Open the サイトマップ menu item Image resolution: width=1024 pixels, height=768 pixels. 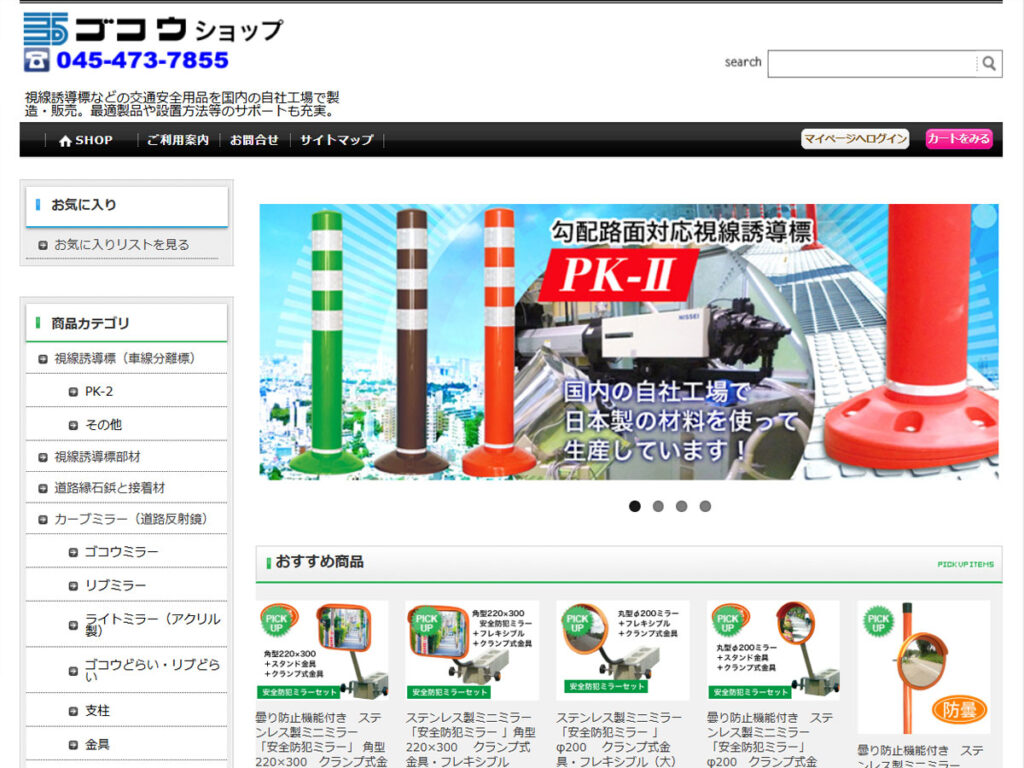[x=336, y=140]
